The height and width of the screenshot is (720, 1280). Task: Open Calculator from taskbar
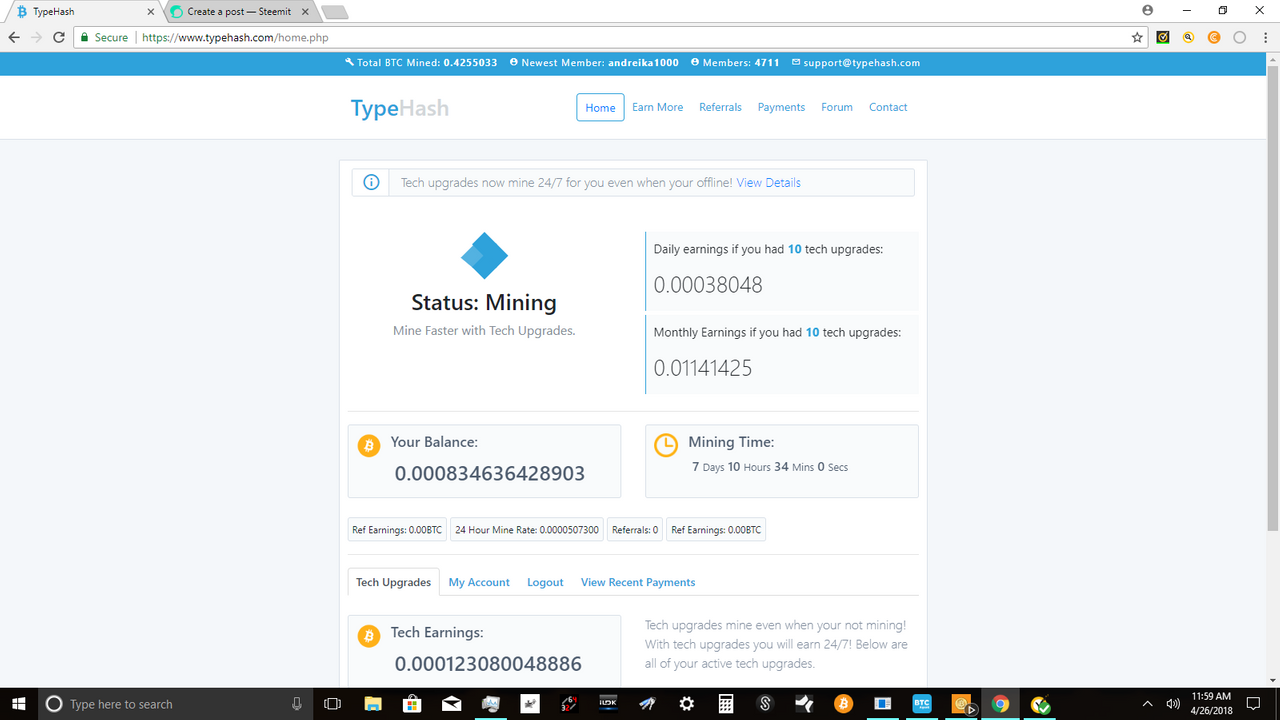click(726, 704)
